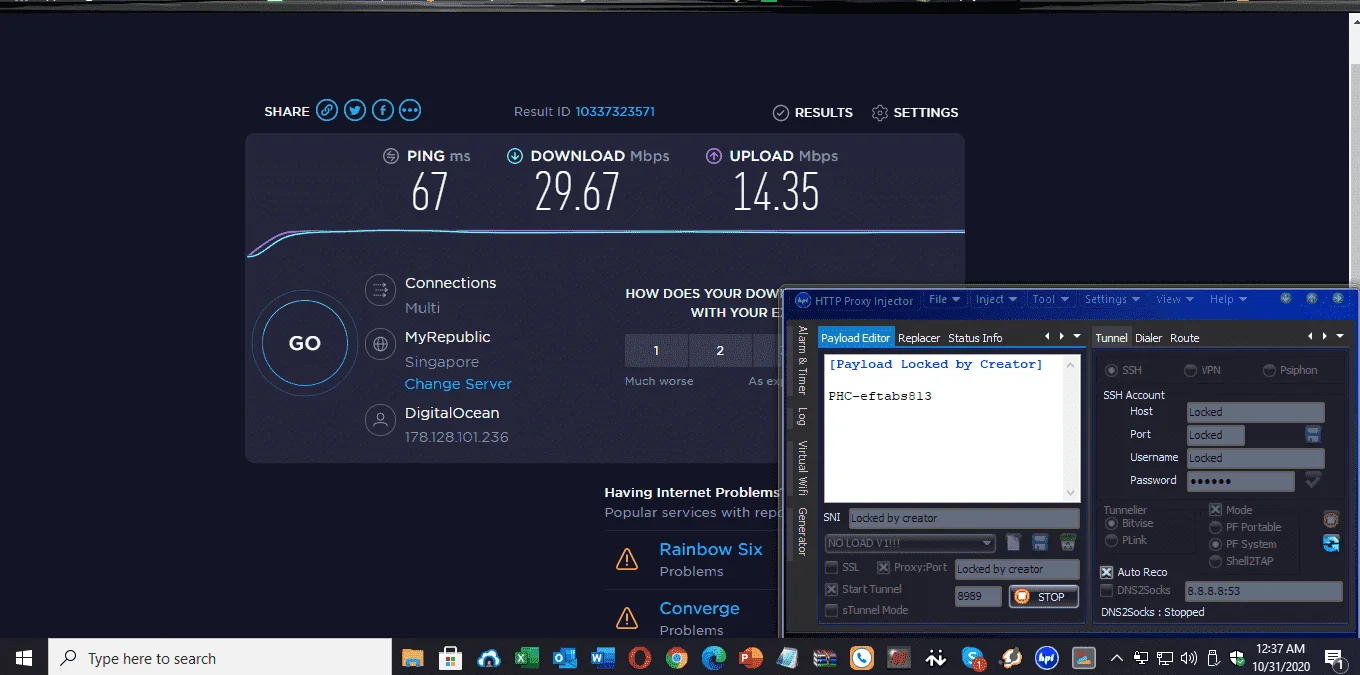Click new payload file icon
Viewport: 1360px width, 675px height.
click(1013, 543)
